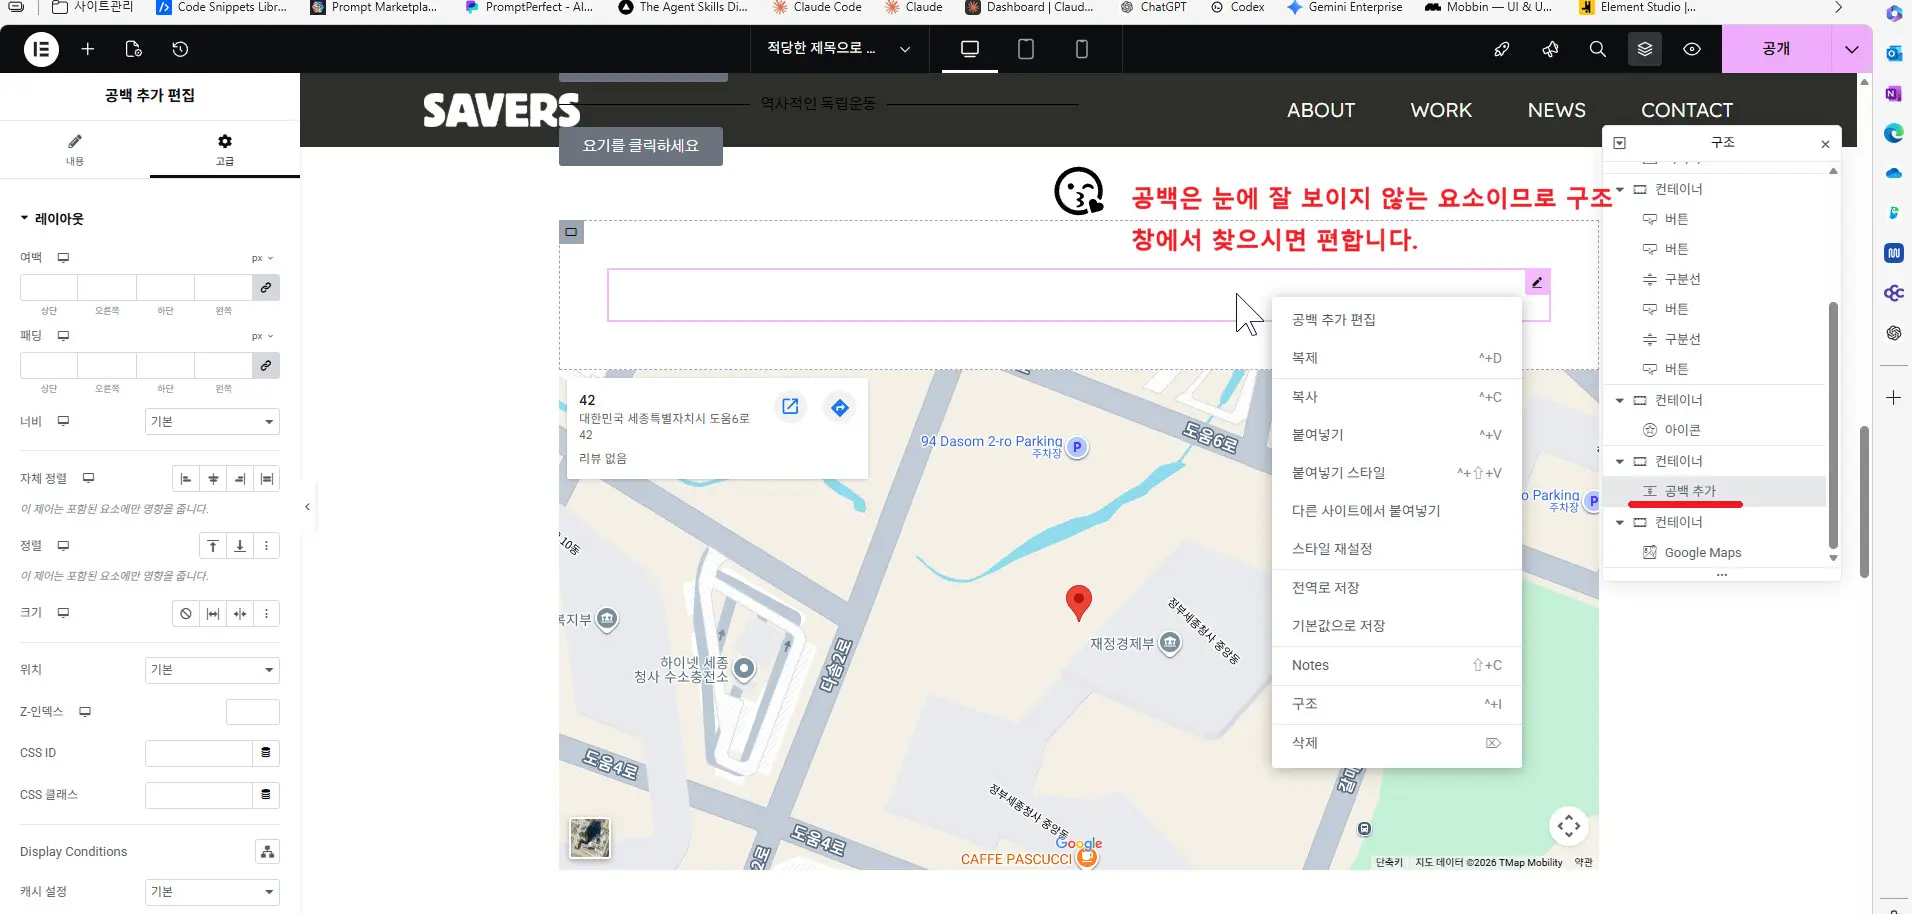Open the finder search icon

point(1598,49)
